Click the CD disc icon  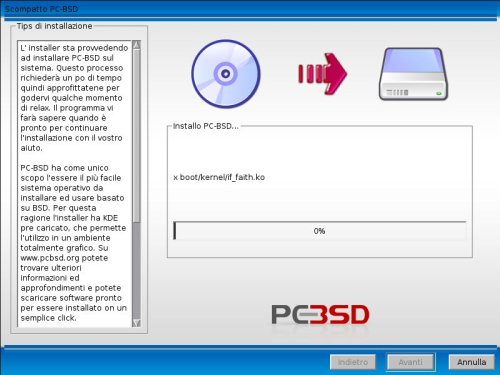[x=226, y=74]
